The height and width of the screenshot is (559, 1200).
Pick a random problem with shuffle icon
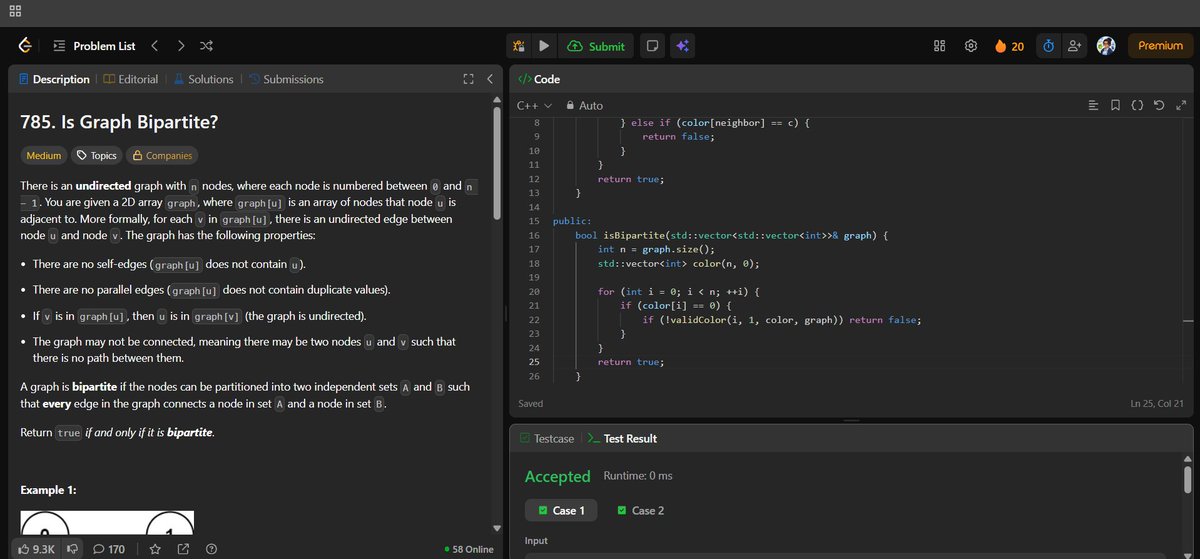click(x=206, y=46)
